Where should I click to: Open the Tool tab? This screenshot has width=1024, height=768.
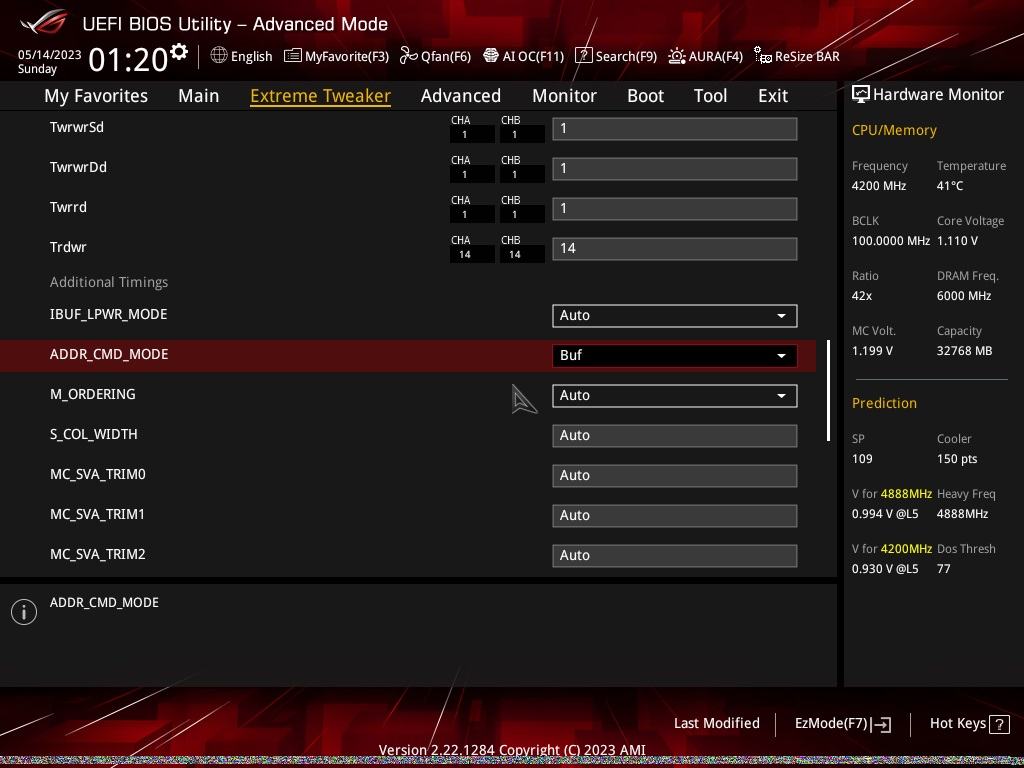point(711,96)
